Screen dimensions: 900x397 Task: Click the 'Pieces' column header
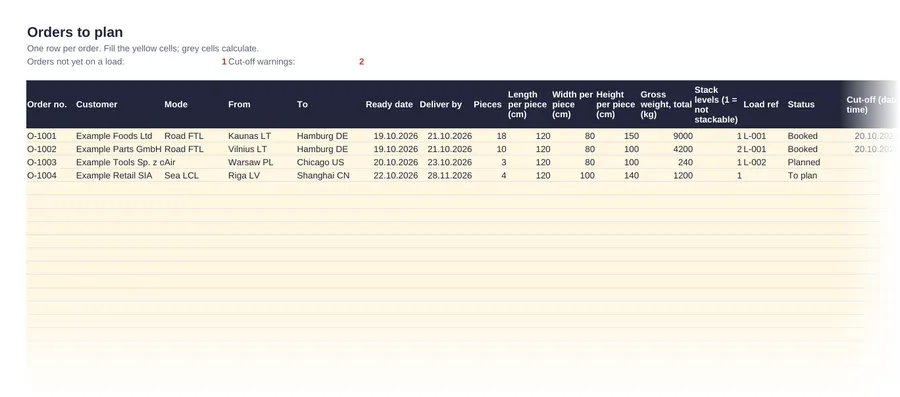click(x=487, y=104)
